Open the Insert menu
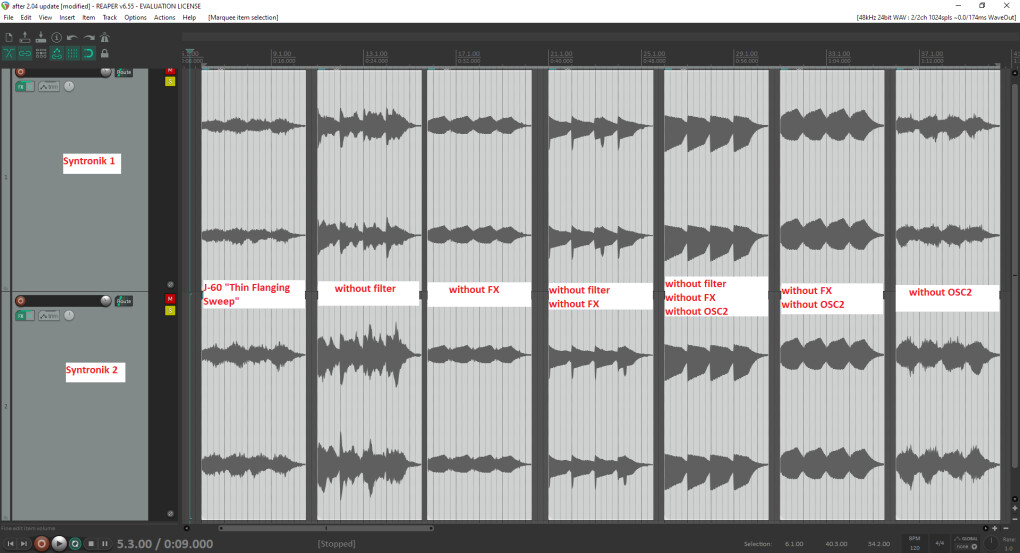The image size is (1020, 553). tap(67, 18)
